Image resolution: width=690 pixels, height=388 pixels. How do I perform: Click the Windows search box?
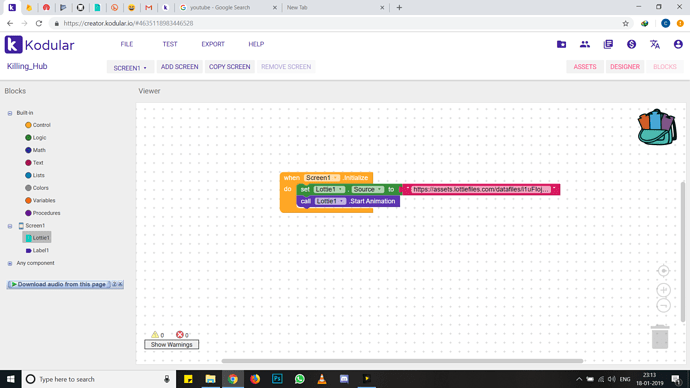point(99,379)
